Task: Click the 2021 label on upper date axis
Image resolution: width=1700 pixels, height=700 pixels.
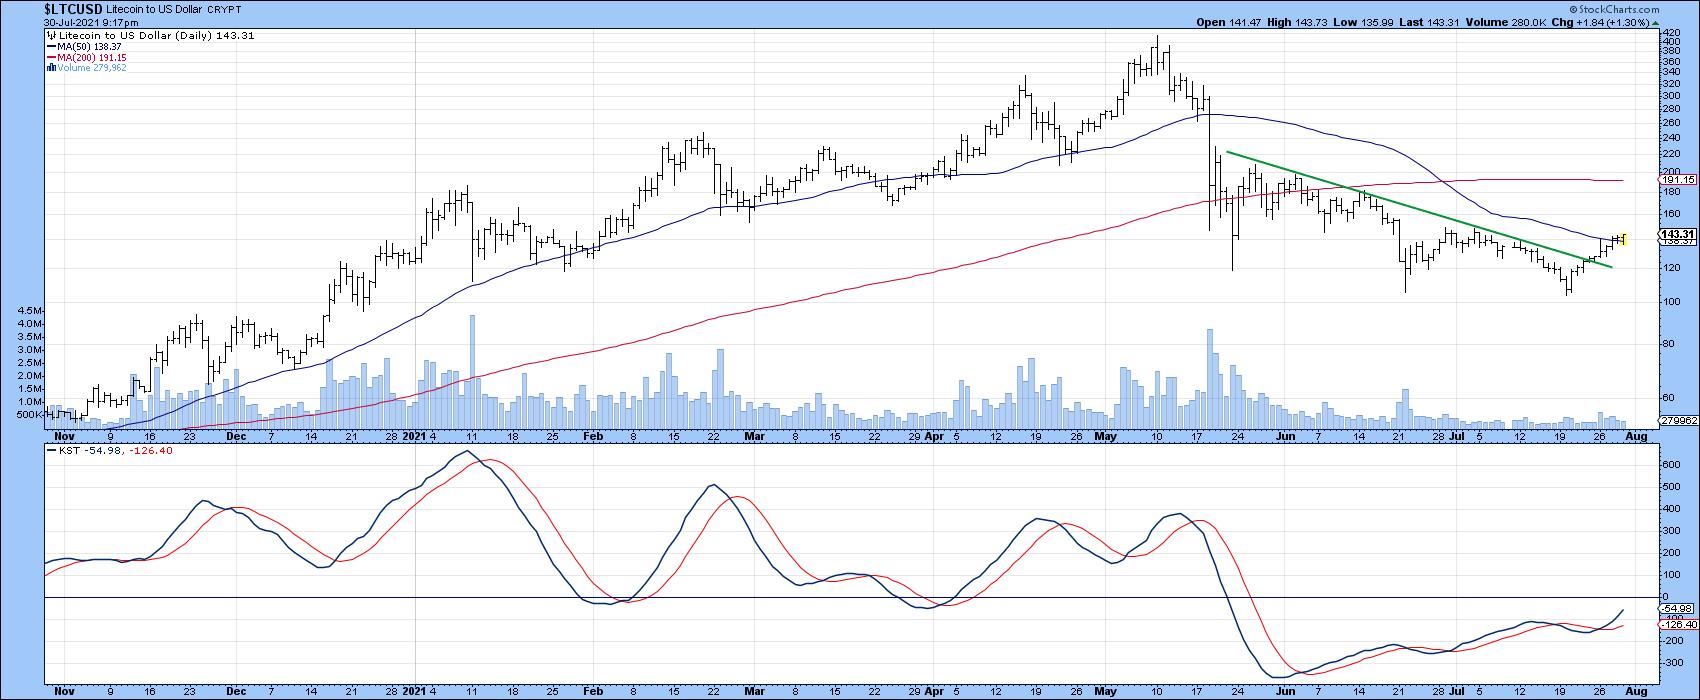Action: click(412, 437)
